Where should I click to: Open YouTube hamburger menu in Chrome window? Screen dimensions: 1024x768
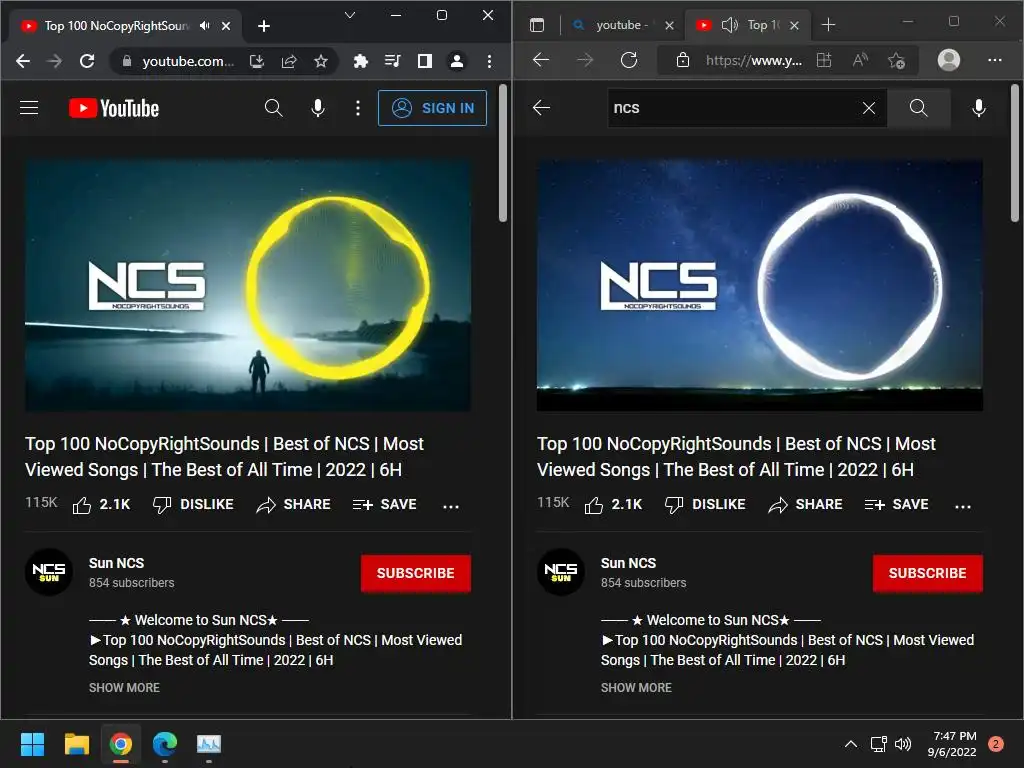[x=29, y=108]
